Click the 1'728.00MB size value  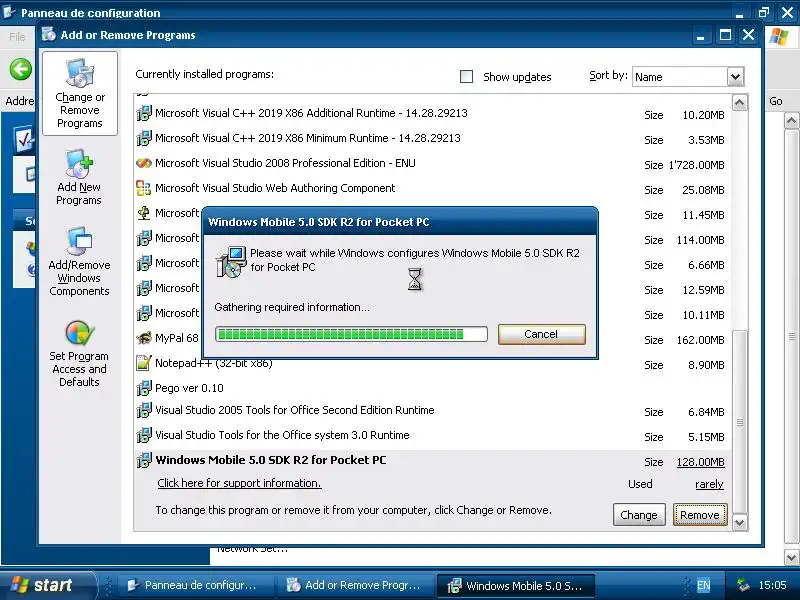point(696,165)
